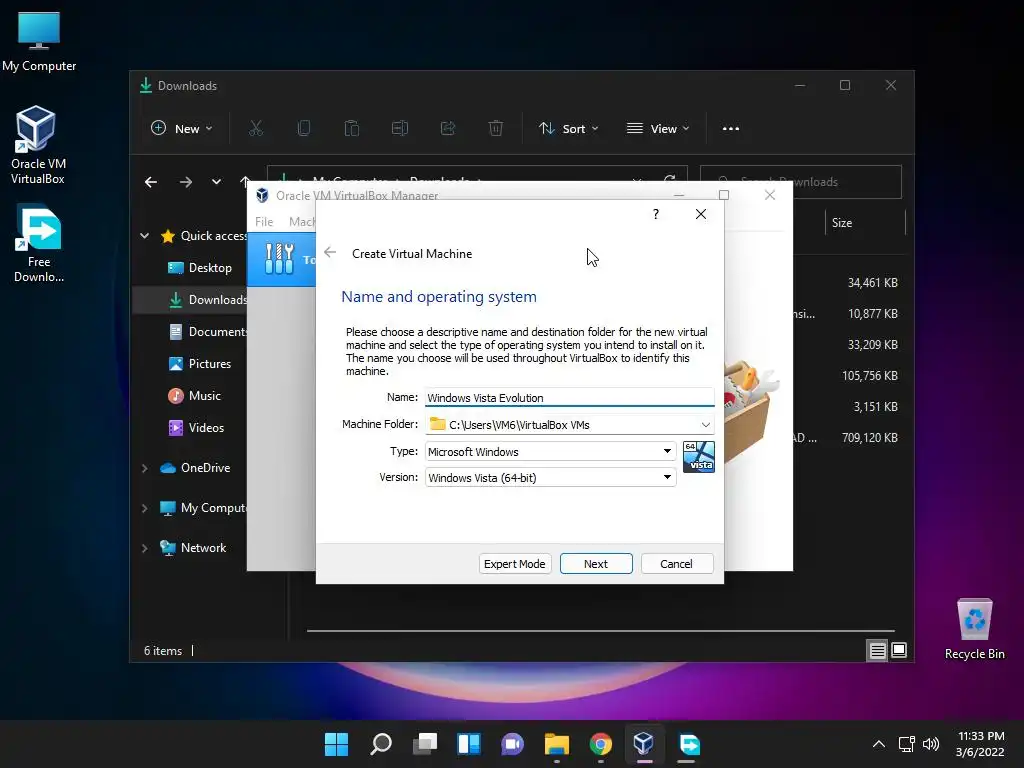Click the Tools icon in VirtualBox Manager
The image size is (1024, 768).
coord(280,259)
